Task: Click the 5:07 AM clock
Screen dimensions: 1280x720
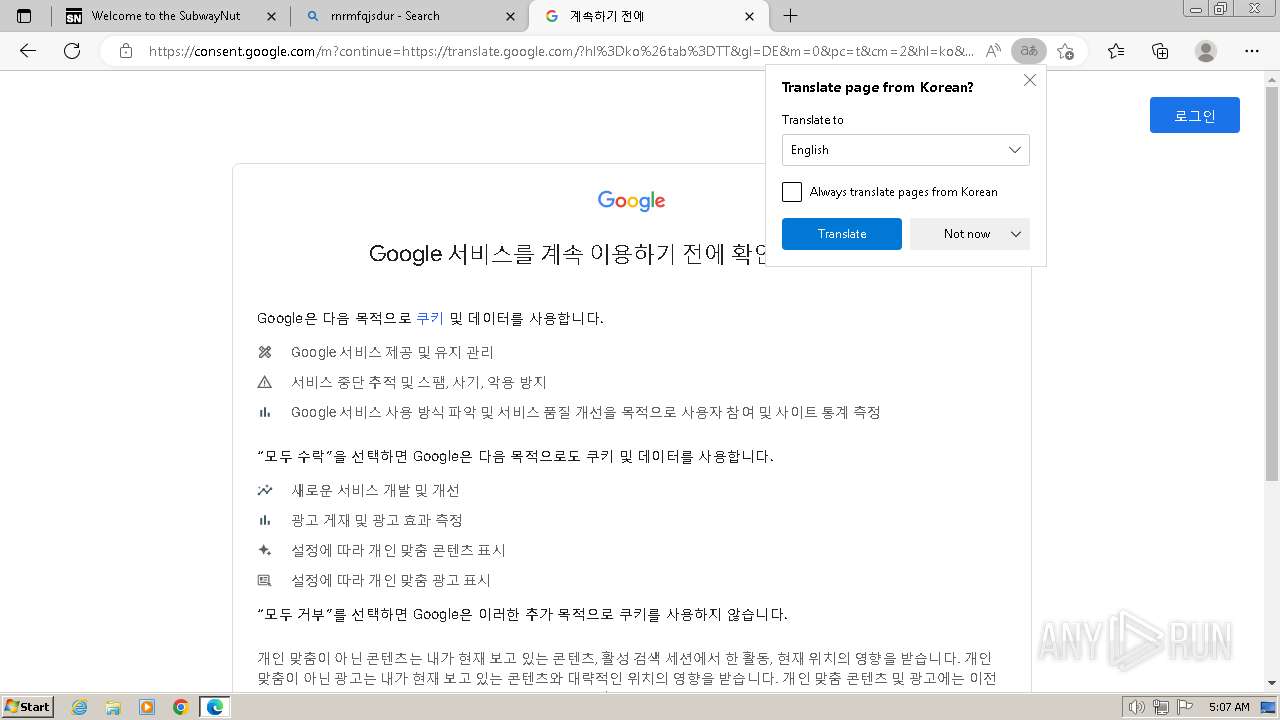Action: coord(1229,707)
